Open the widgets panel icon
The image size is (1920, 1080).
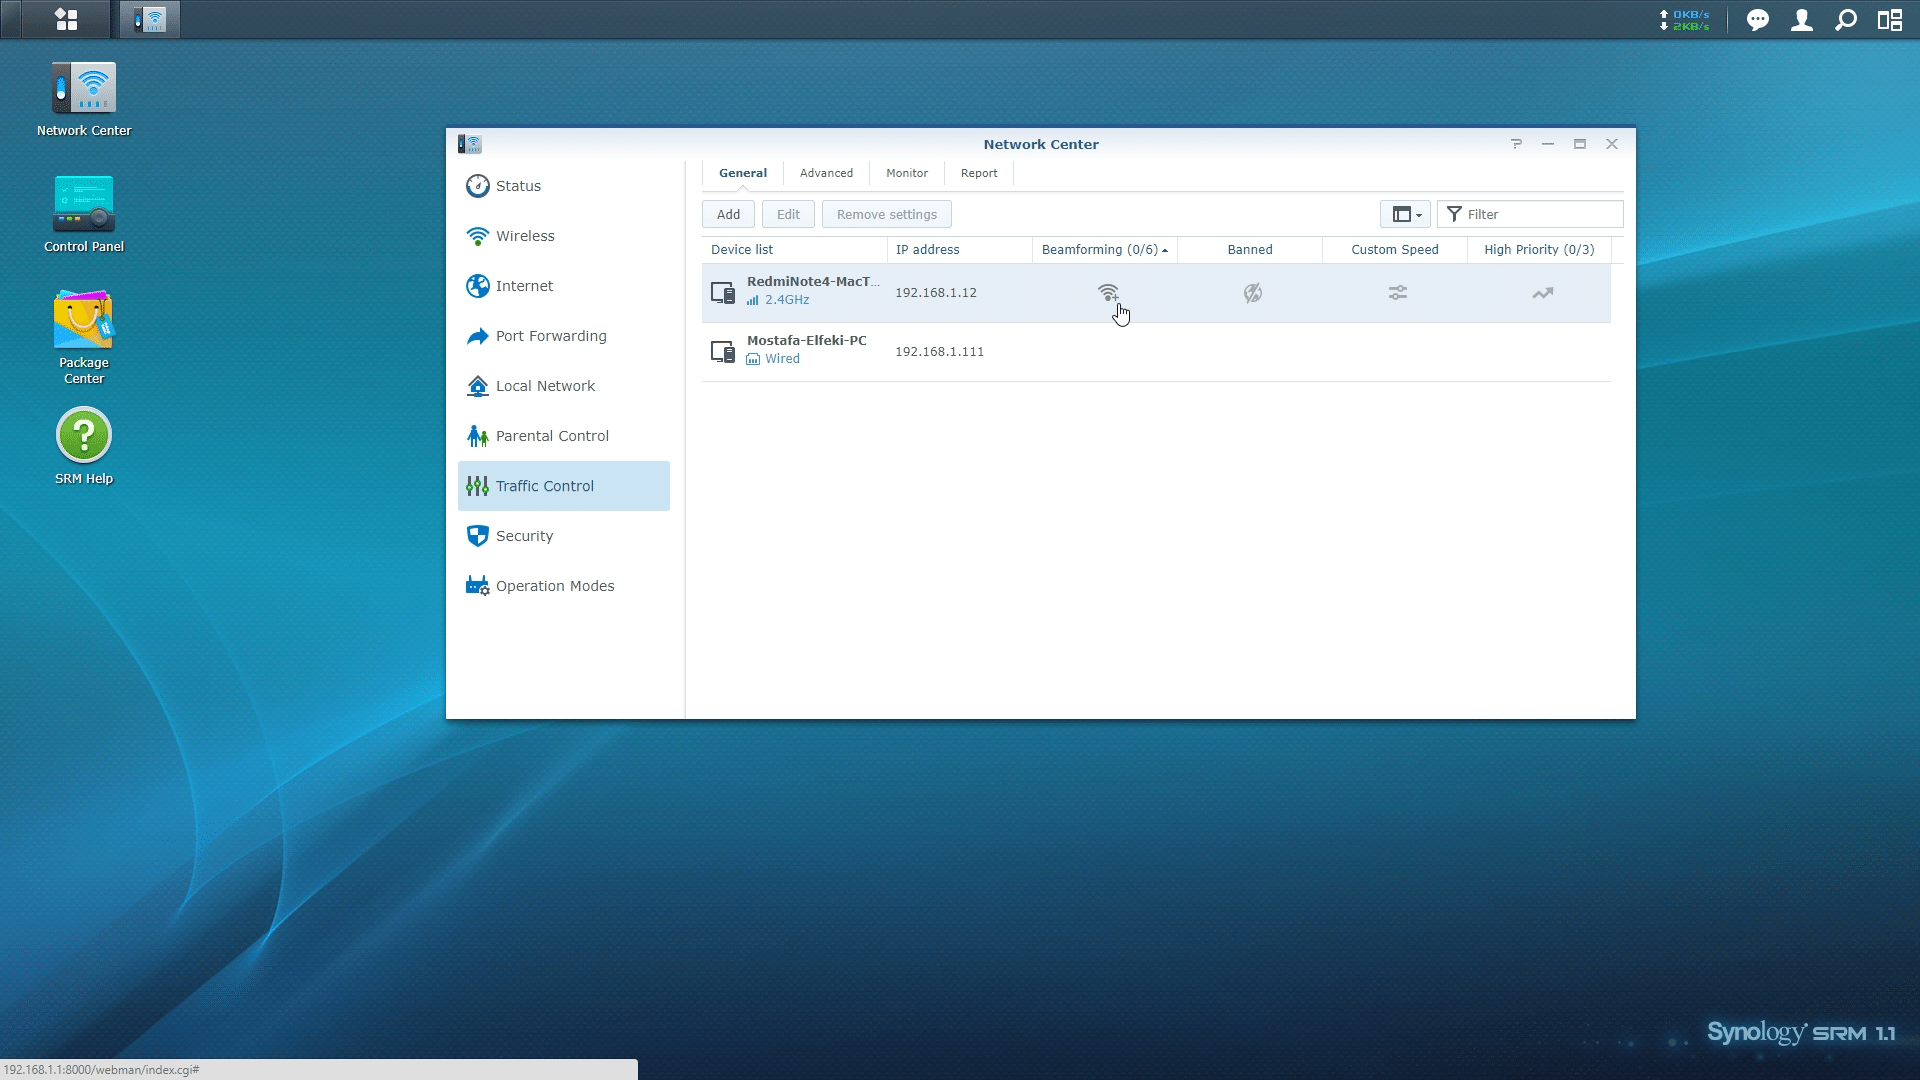pos(1889,20)
